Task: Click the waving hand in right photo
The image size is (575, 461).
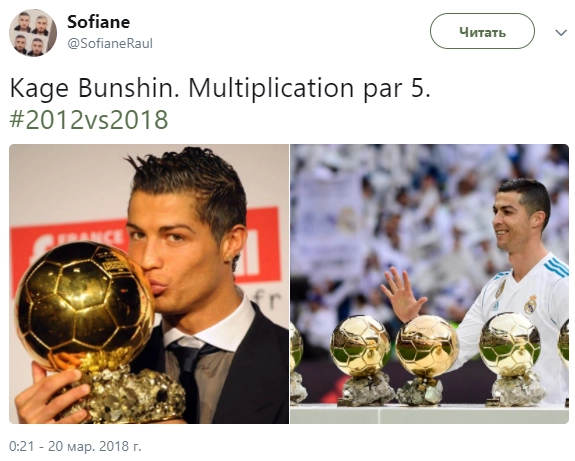Action: click(x=403, y=294)
